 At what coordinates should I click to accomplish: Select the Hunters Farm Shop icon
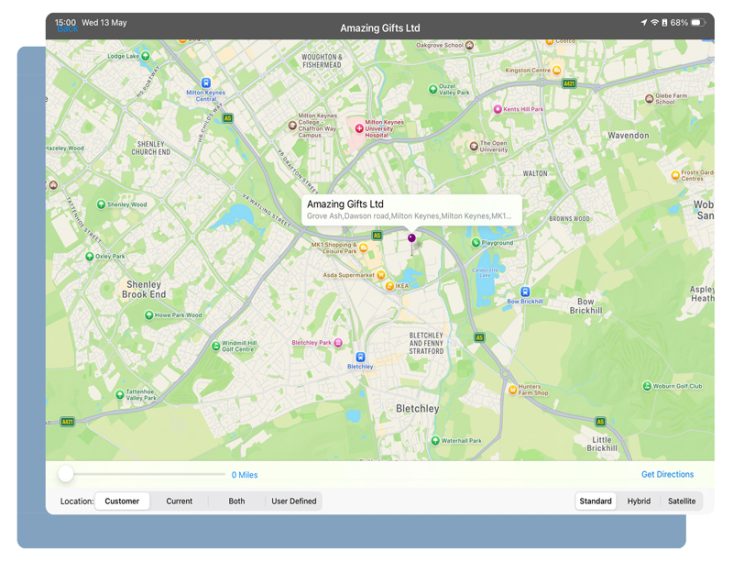(x=512, y=389)
